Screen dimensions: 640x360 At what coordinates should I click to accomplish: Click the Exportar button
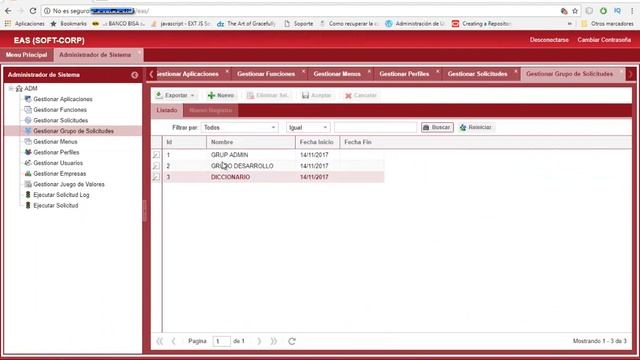coord(176,96)
